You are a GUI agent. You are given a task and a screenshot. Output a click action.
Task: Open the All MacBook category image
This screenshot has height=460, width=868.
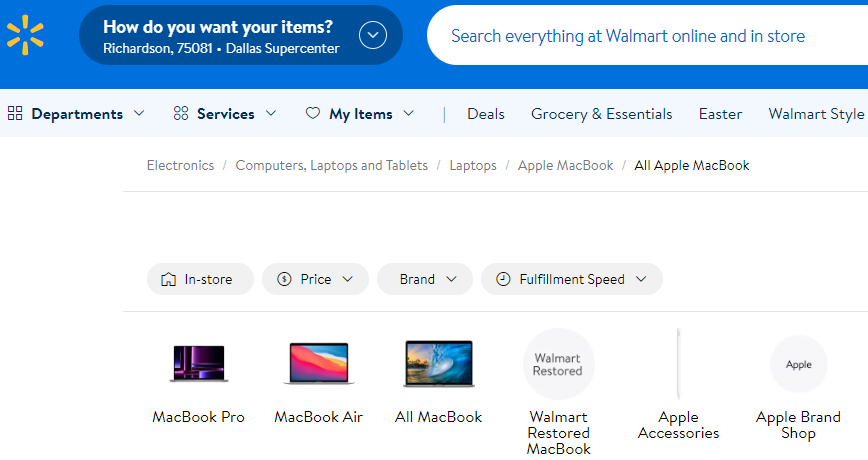coord(438,364)
